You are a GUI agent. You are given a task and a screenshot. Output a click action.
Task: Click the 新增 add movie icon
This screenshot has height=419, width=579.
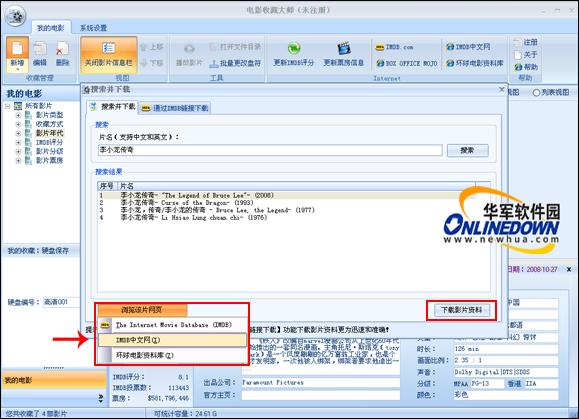point(17,54)
